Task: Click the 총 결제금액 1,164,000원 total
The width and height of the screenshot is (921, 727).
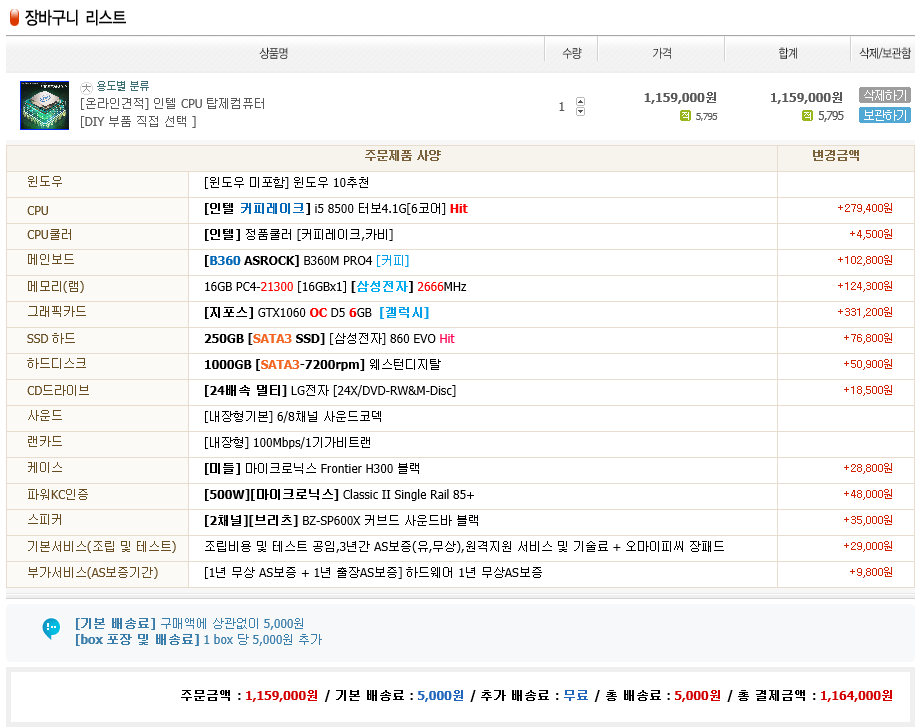Action: coord(815,696)
